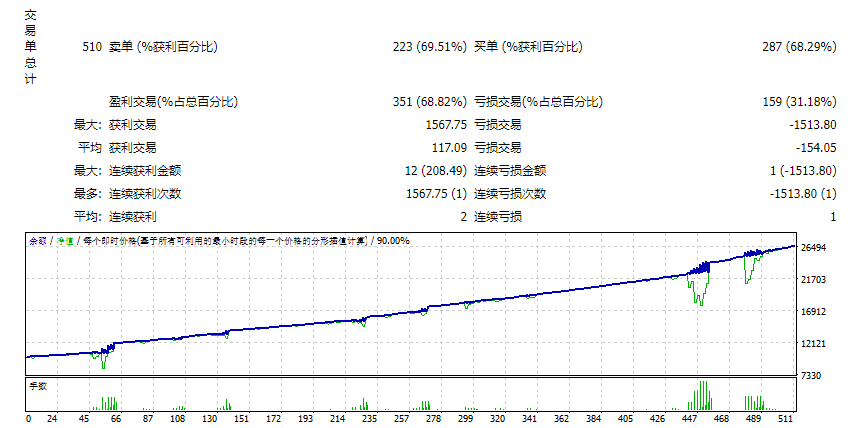852x428 pixels.
Task: Select largest profit trade value 1567.75
Action: (x=446, y=125)
